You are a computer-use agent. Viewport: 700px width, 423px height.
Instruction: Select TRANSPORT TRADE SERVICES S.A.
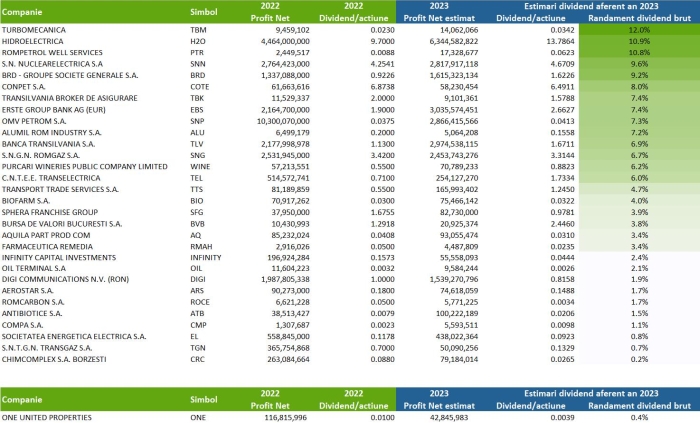(x=60, y=190)
